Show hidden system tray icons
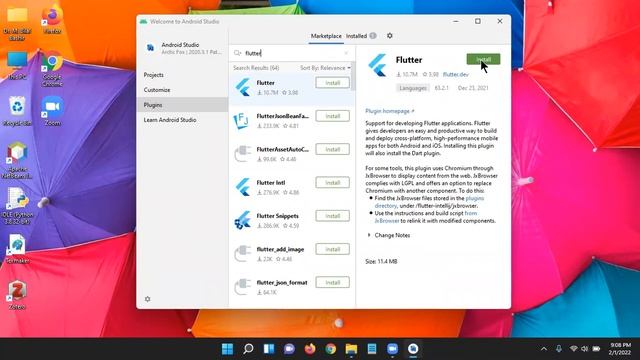640x360 pixels. coord(544,349)
